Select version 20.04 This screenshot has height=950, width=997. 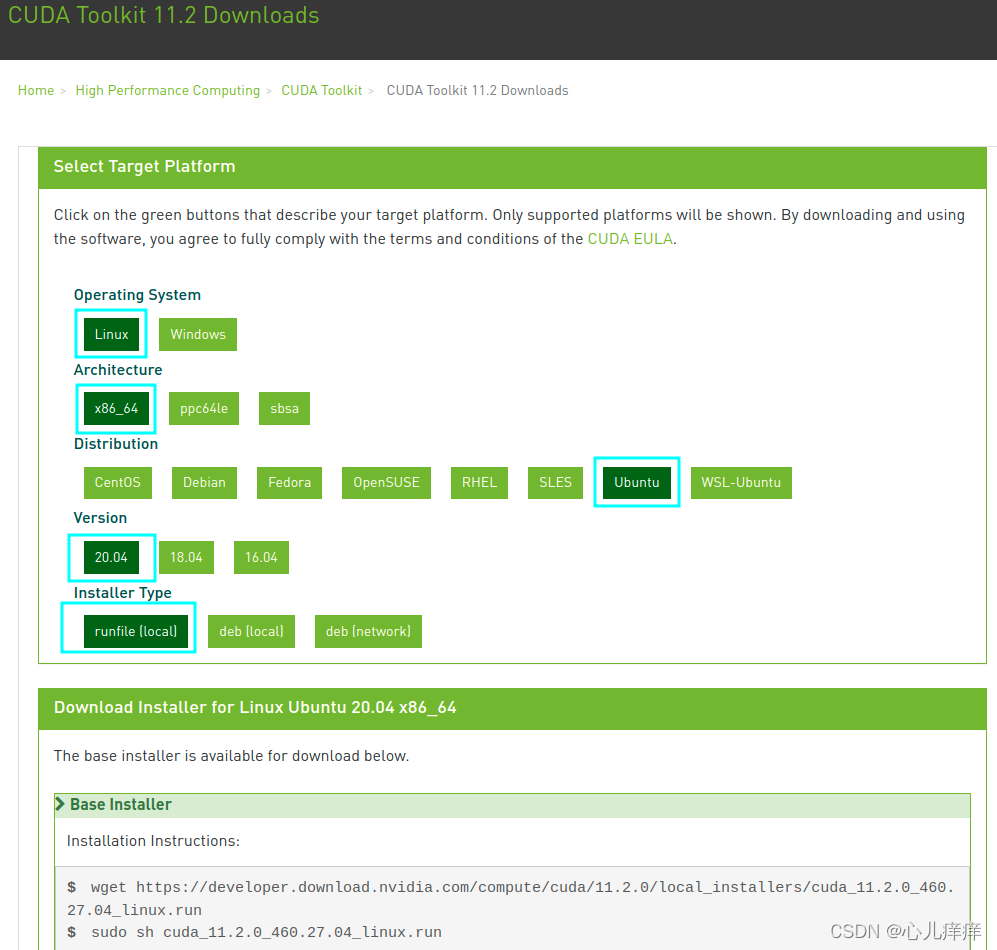111,558
